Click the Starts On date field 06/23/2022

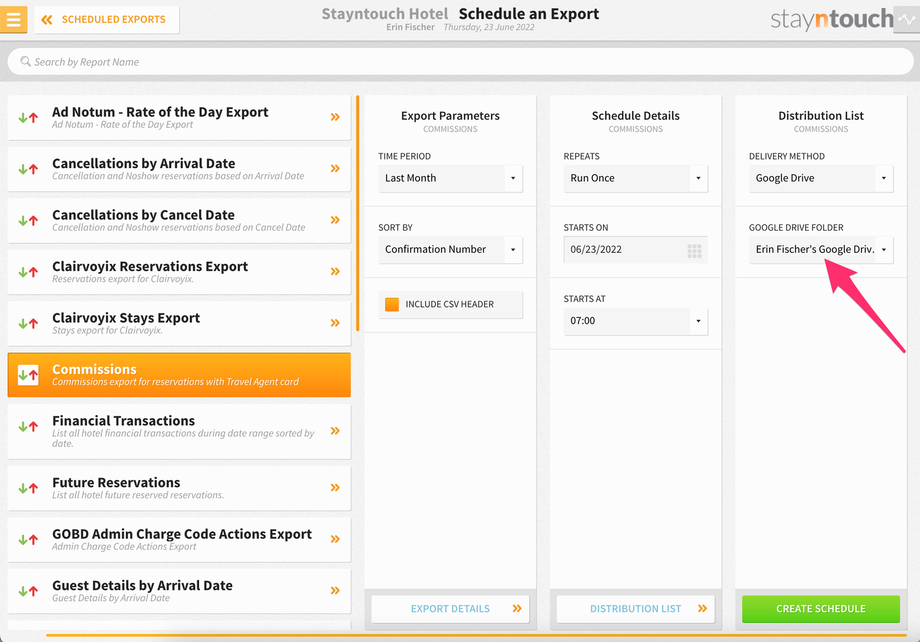pos(635,249)
